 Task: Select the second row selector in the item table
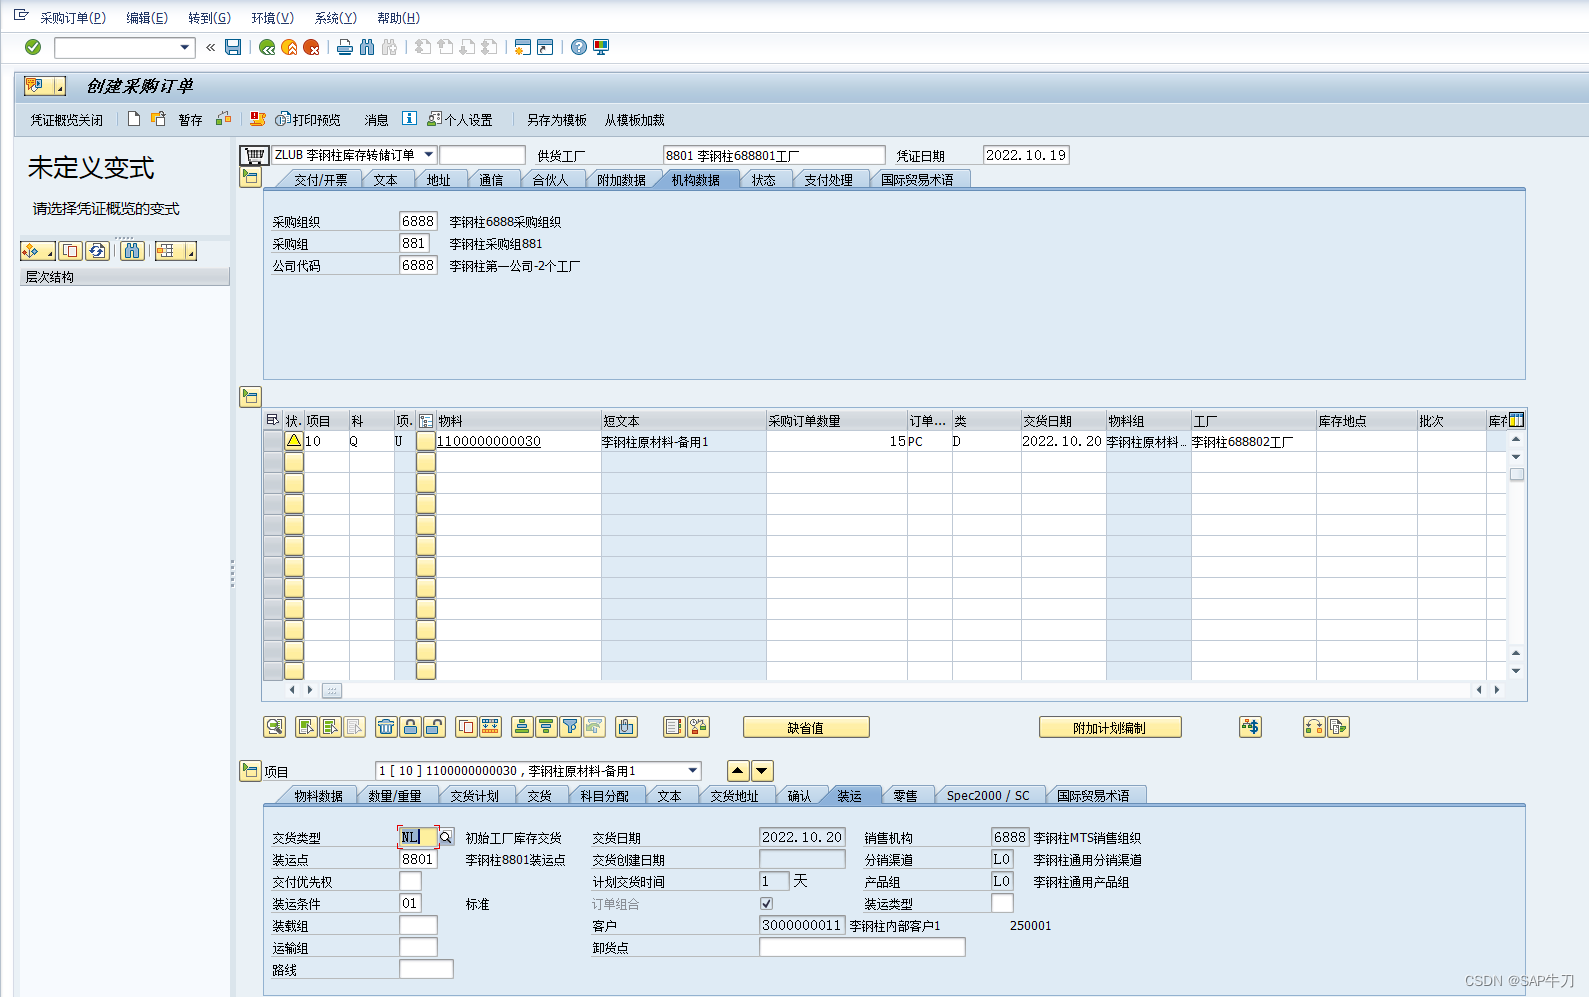(x=273, y=462)
